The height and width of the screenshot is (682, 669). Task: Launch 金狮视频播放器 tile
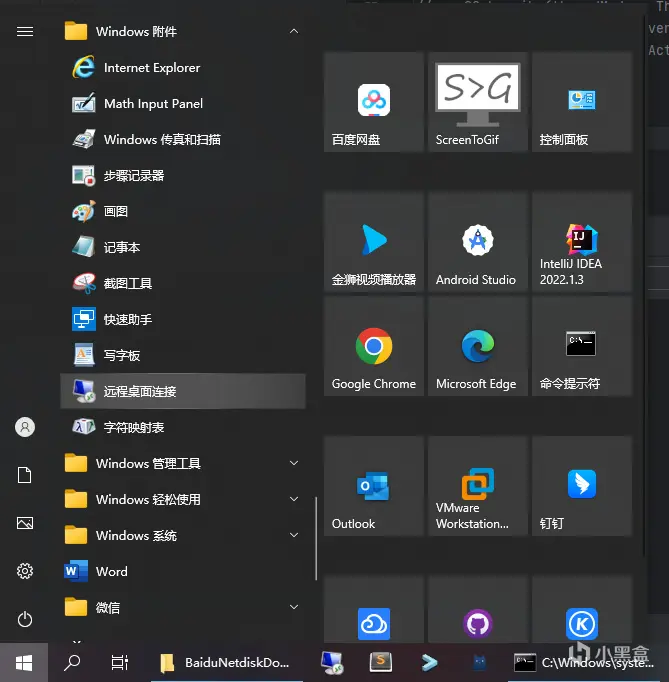(x=374, y=242)
